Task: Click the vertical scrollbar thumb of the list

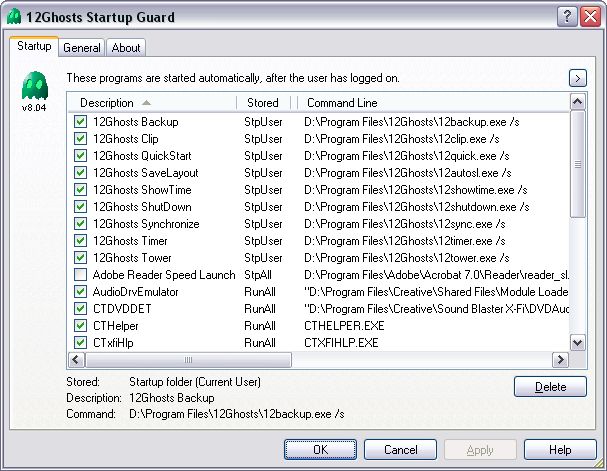Action: coord(578,164)
